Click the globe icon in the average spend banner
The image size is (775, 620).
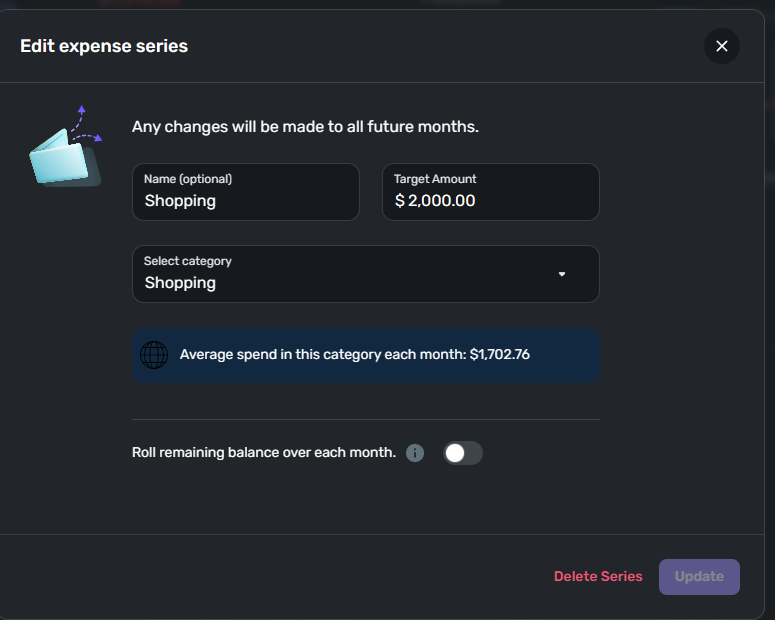[x=154, y=355]
